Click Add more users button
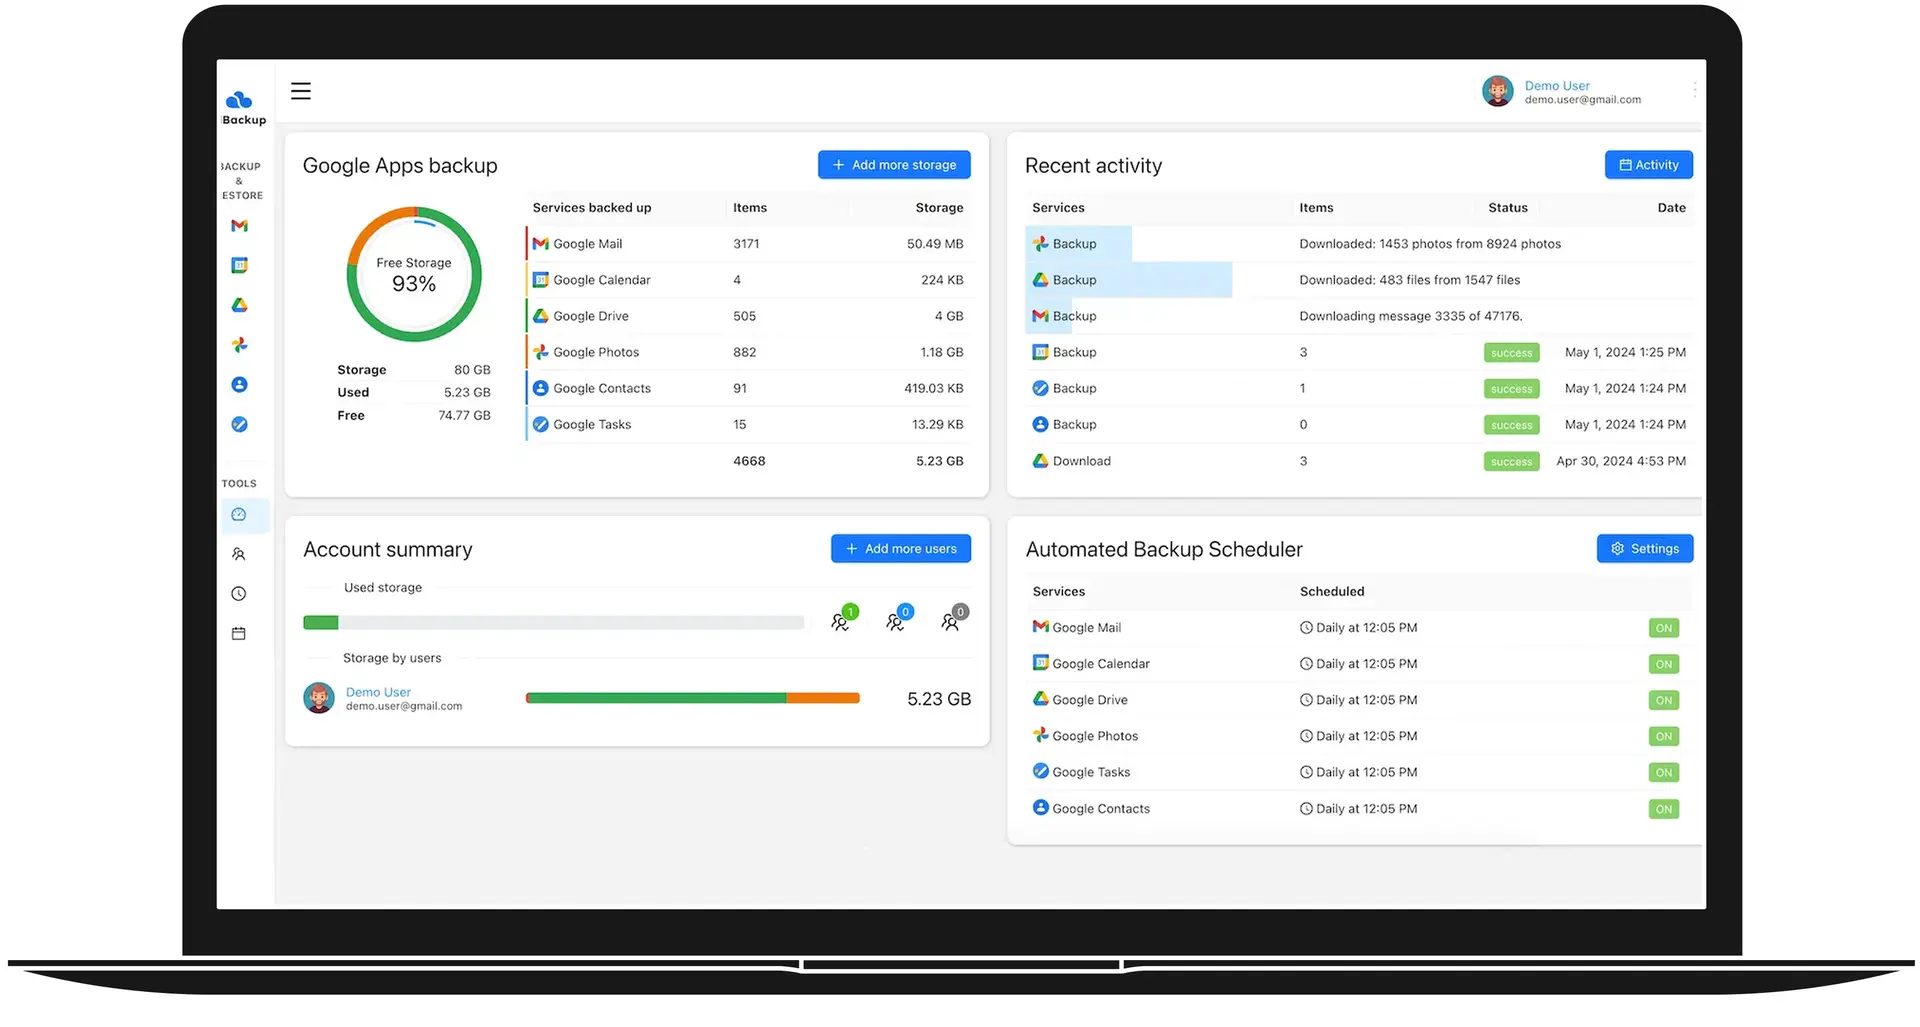This screenshot has width=1920, height=1027. pyautogui.click(x=901, y=548)
